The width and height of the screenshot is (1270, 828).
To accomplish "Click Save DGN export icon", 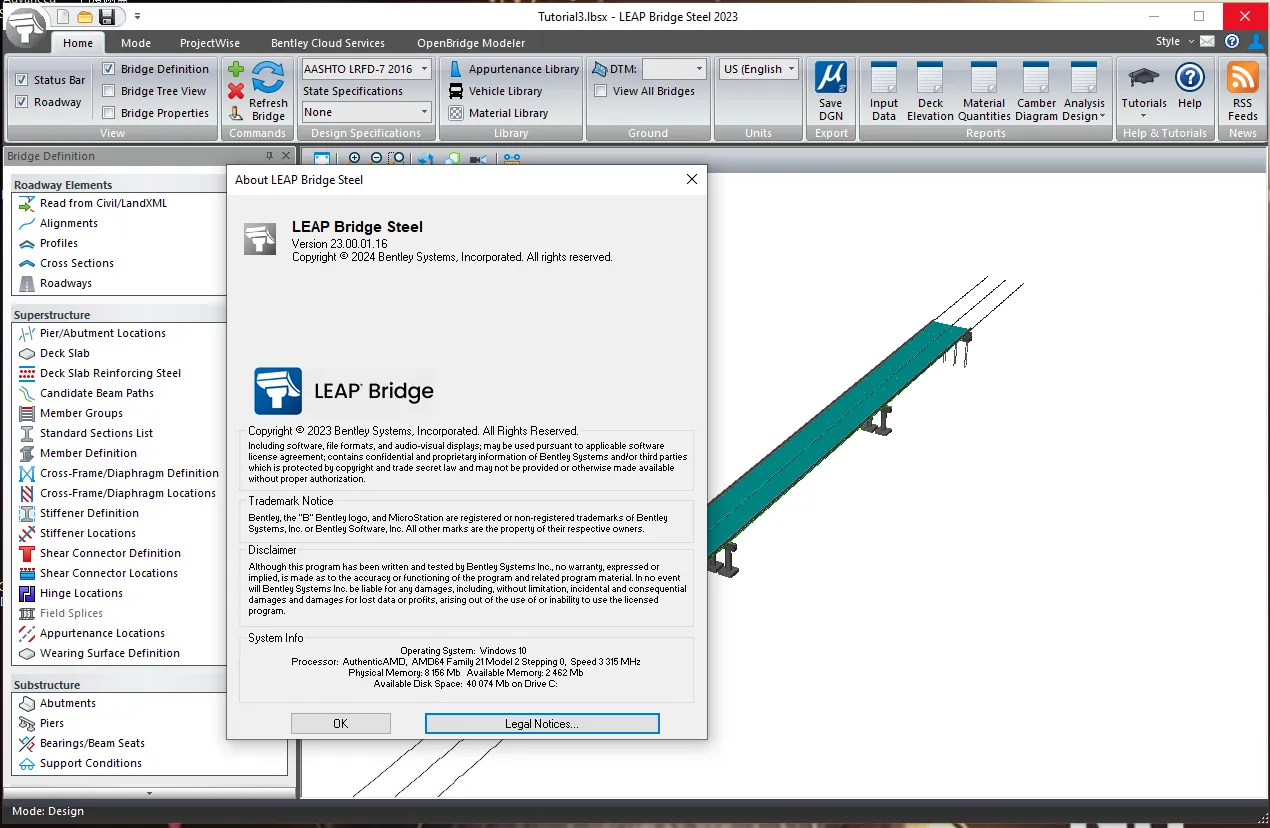I will (831, 92).
